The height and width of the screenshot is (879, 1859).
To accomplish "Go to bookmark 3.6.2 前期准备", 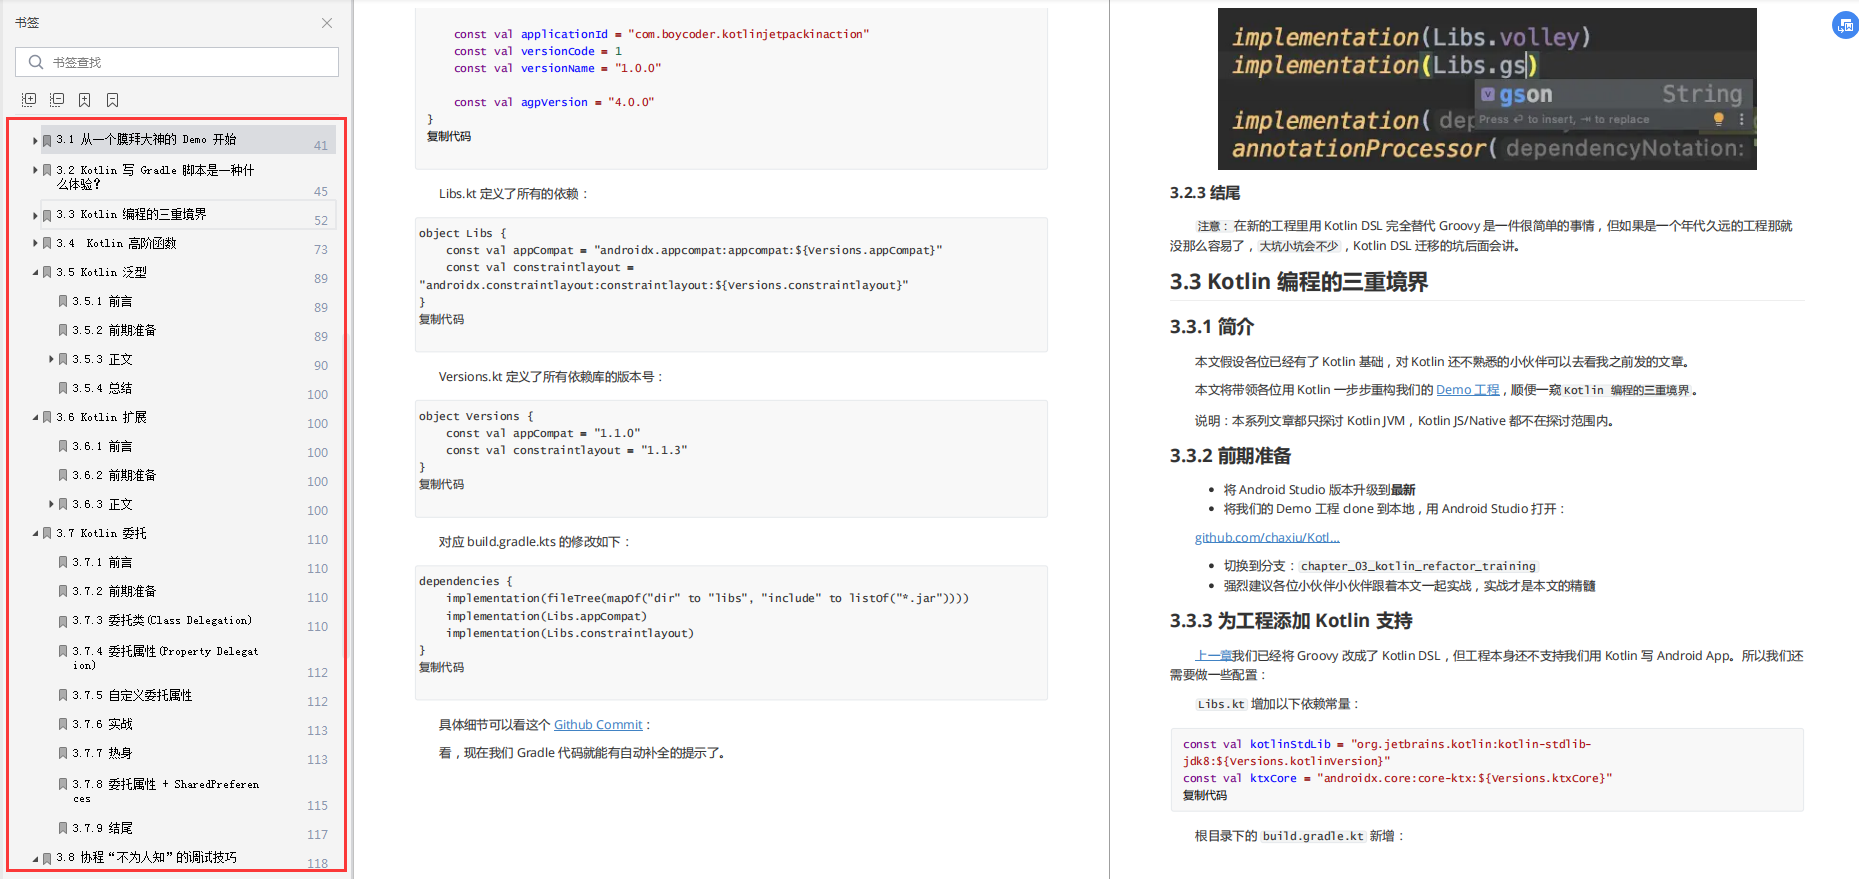I will pos(114,475).
